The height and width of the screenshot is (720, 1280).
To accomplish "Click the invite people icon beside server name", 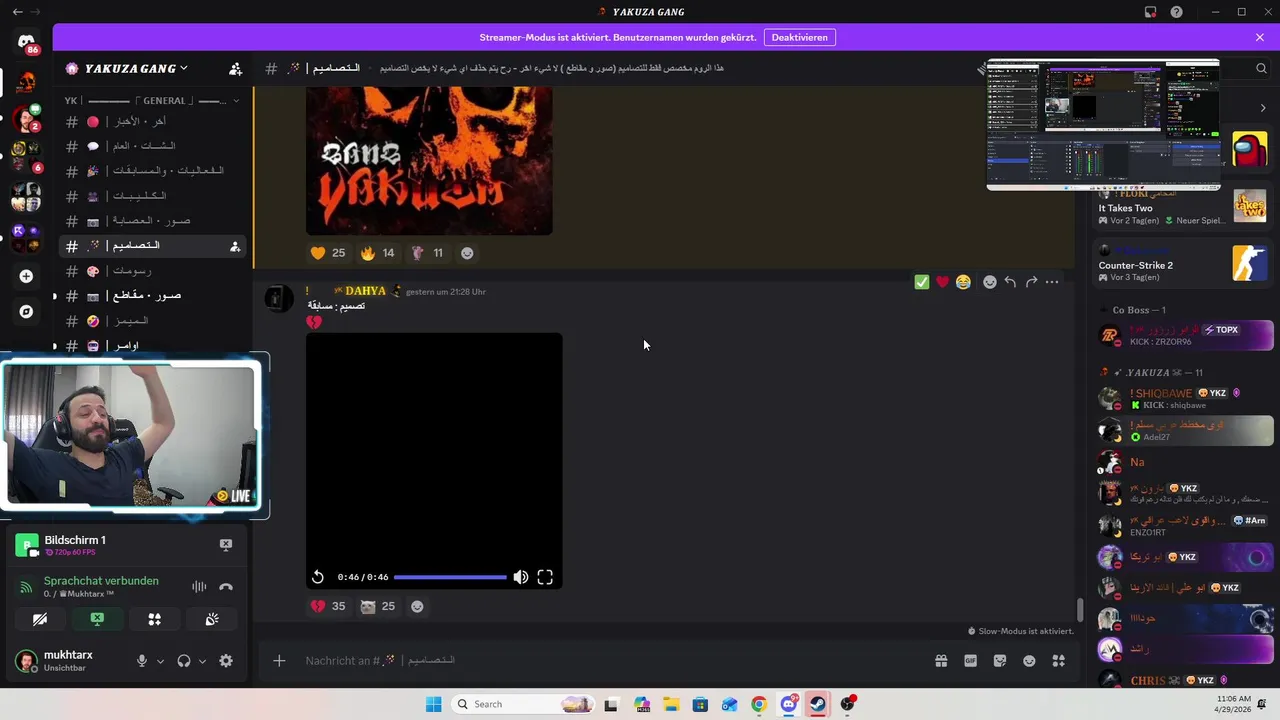I will coord(235,69).
